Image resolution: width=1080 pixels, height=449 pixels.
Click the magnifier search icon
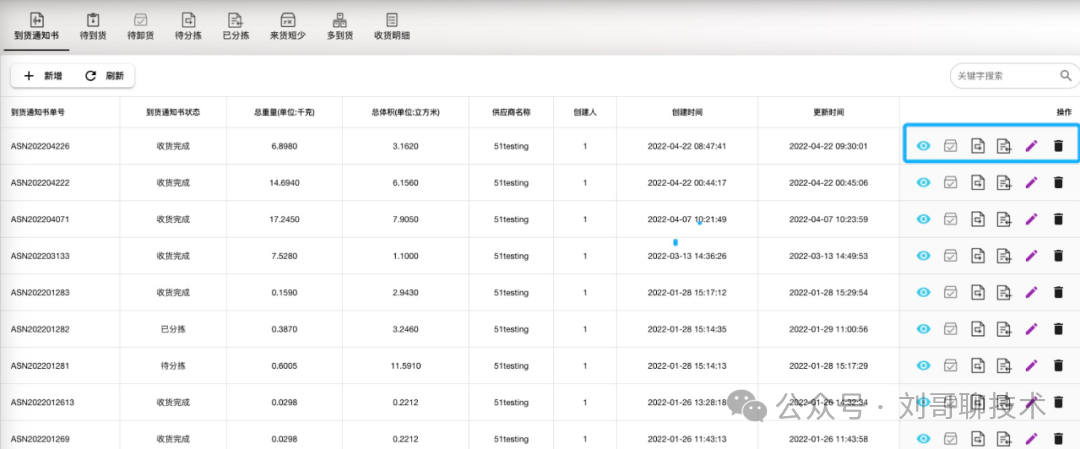[x=1066, y=76]
